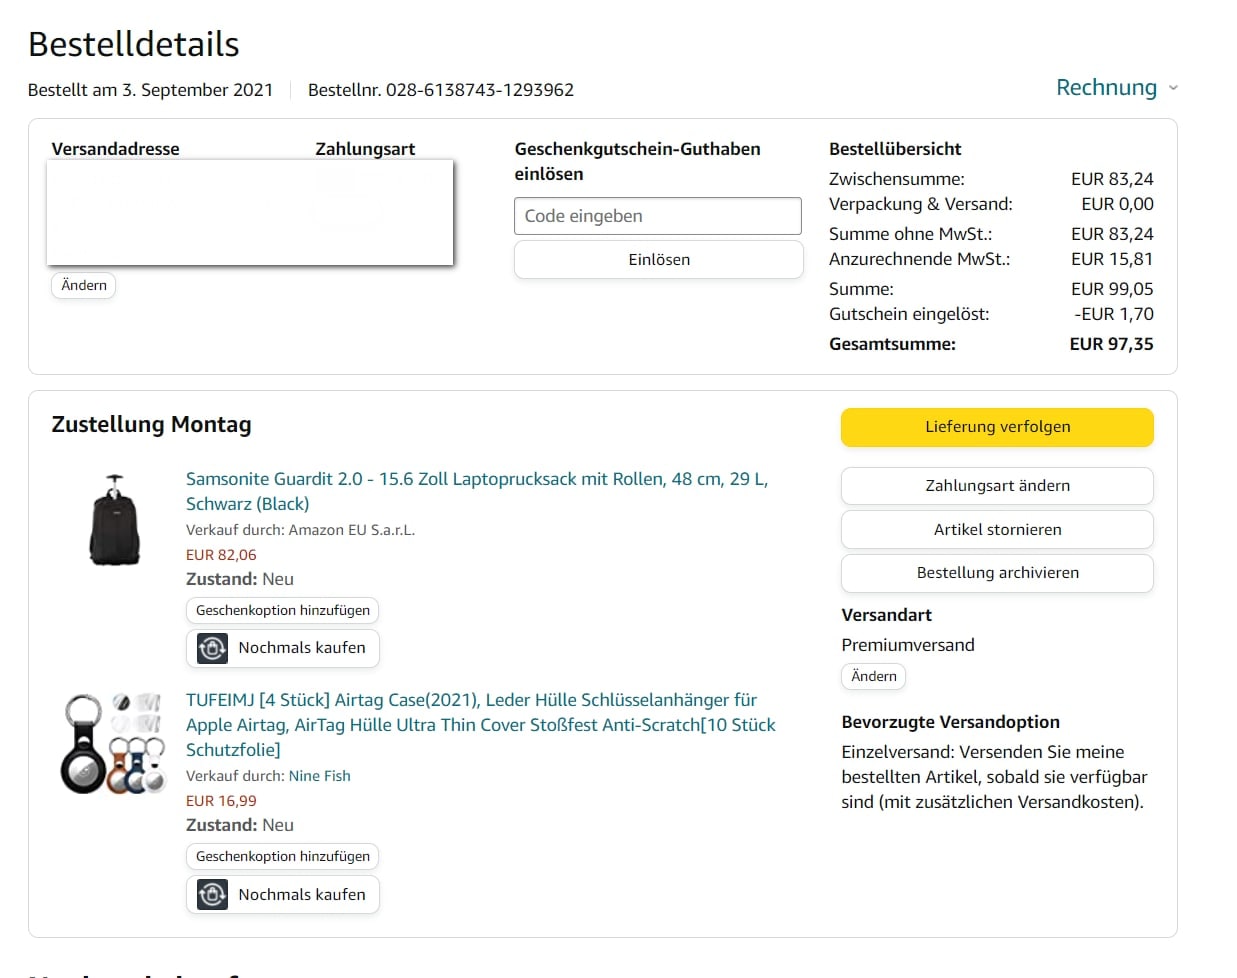The width and height of the screenshot is (1237, 978).
Task: Click the Rechnung dropdown chevron arrow
Action: (x=1173, y=88)
